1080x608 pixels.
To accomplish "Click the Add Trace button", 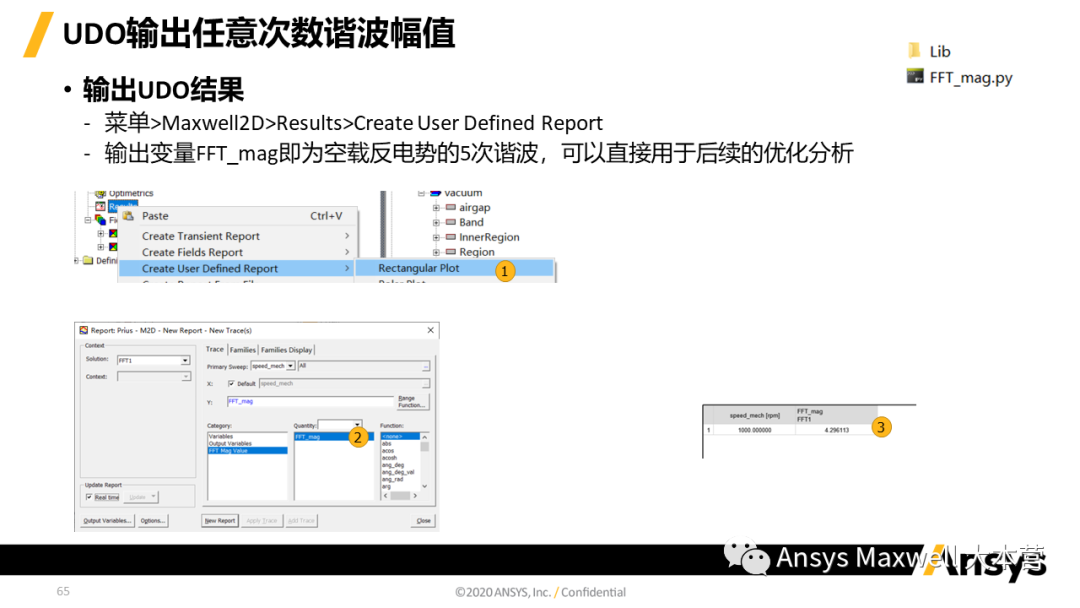I will pos(301,521).
